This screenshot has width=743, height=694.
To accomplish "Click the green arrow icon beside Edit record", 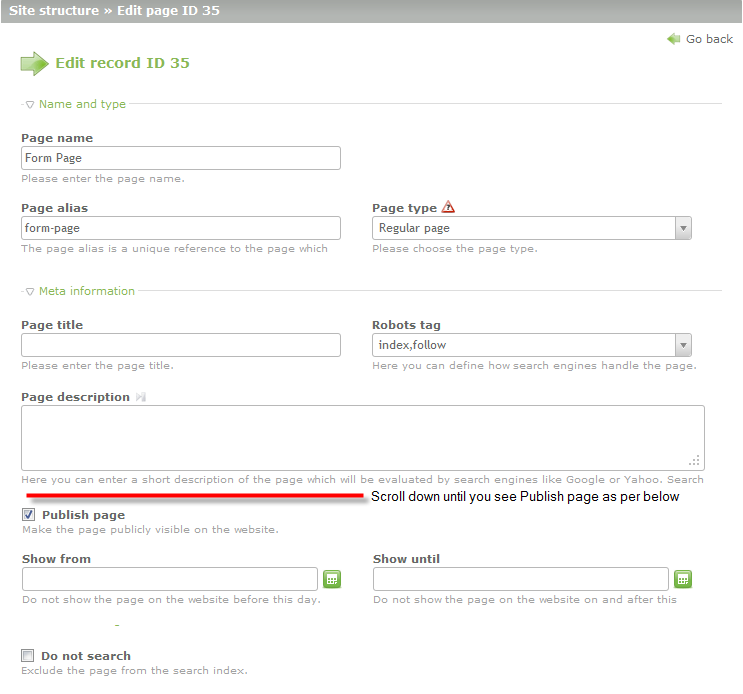I will tap(34, 64).
